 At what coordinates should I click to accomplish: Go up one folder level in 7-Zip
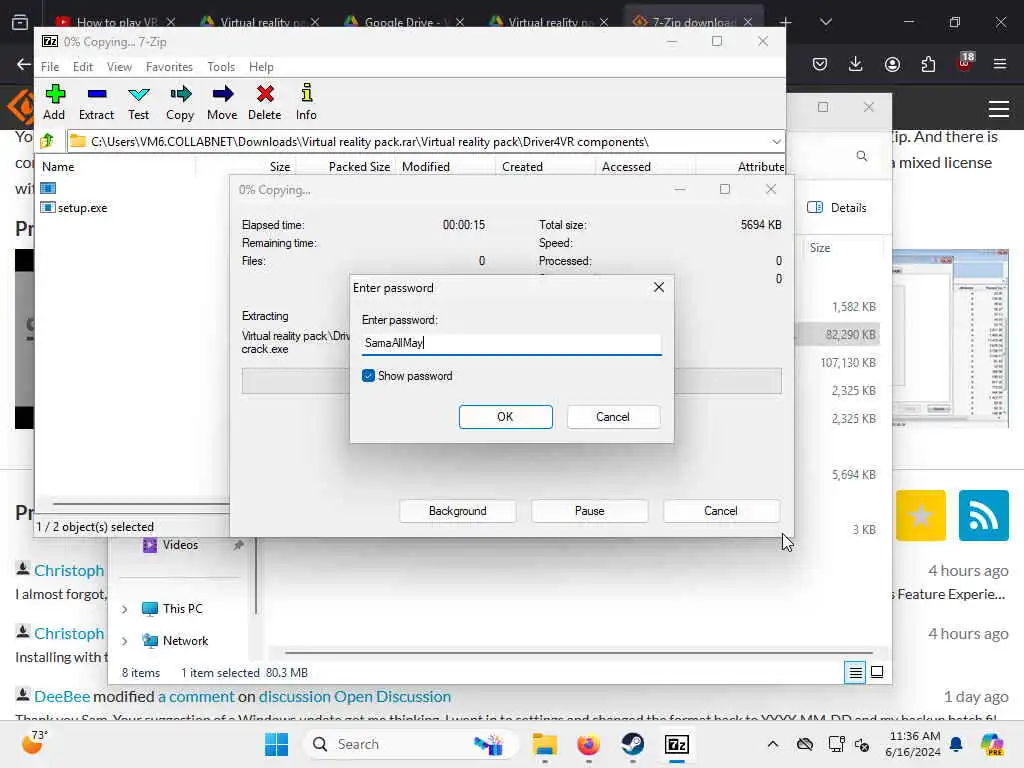point(47,141)
